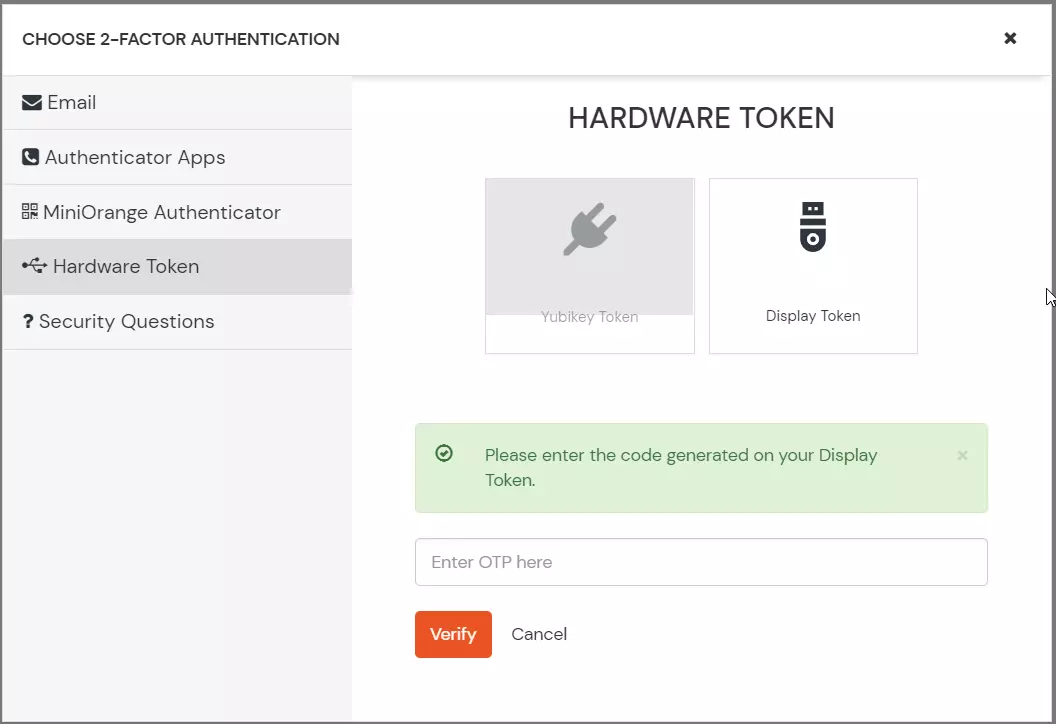Click the Enter OTP here field

coord(700,562)
